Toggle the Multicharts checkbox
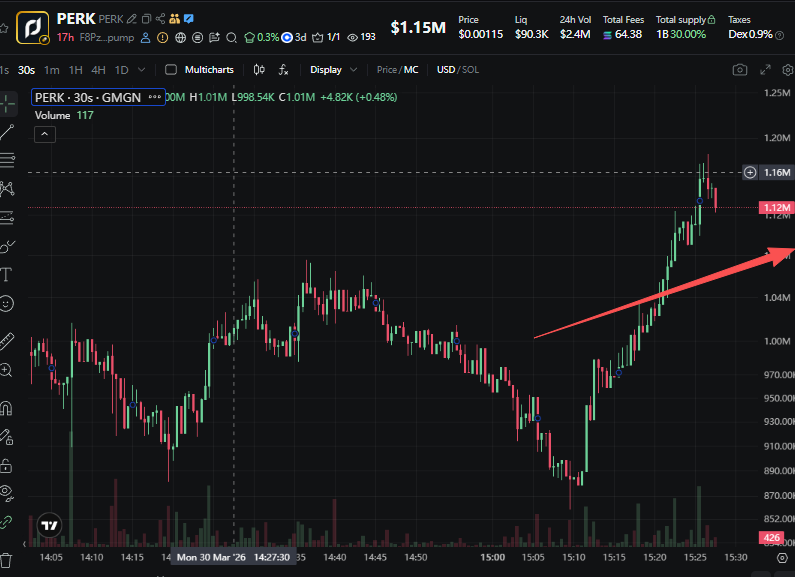 171,70
